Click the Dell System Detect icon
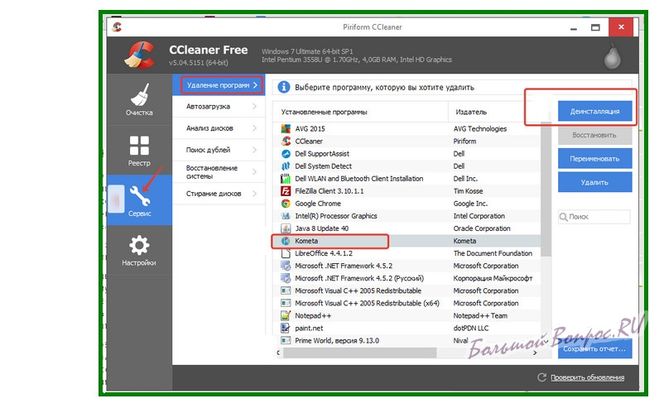Image resolution: width=659 pixels, height=408 pixels. 286,166
